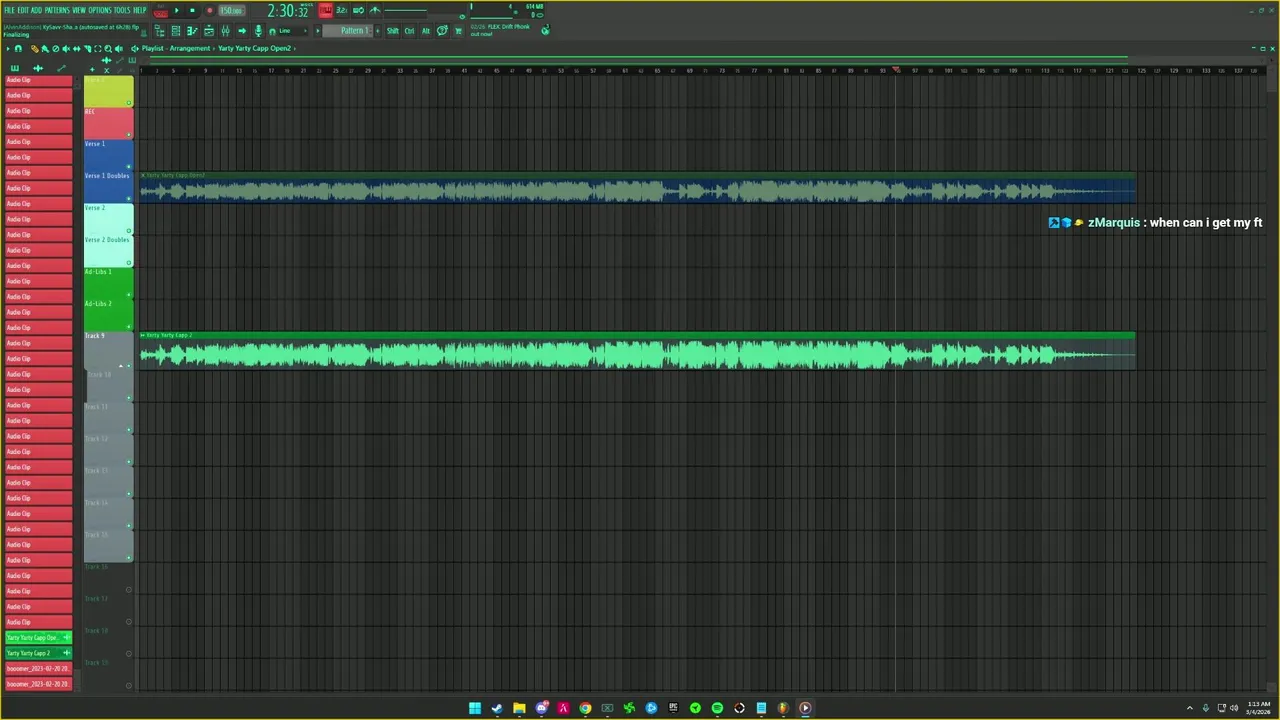
Task: Select the Verse 2 Doubles track header
Action: pyautogui.click(x=108, y=251)
